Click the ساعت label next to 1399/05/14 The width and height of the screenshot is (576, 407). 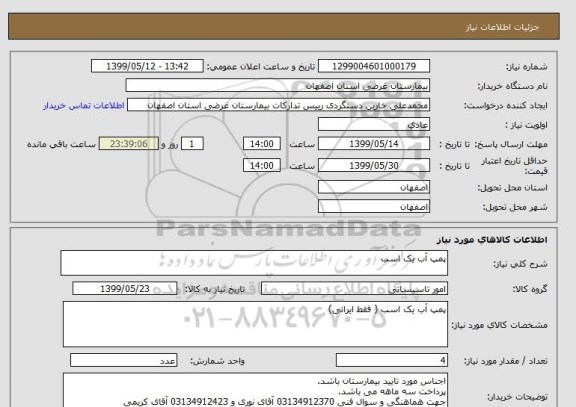click(x=302, y=144)
